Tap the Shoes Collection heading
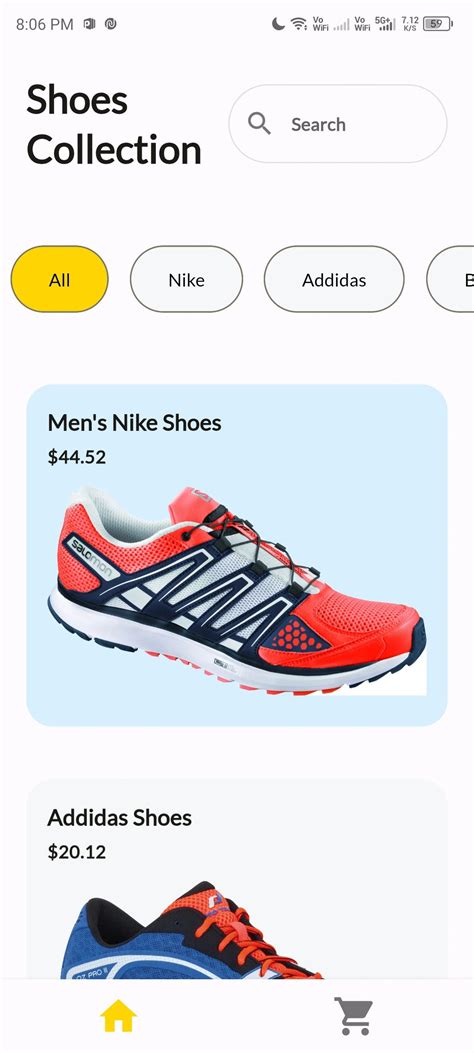This screenshot has height=1053, width=474. tap(114, 125)
